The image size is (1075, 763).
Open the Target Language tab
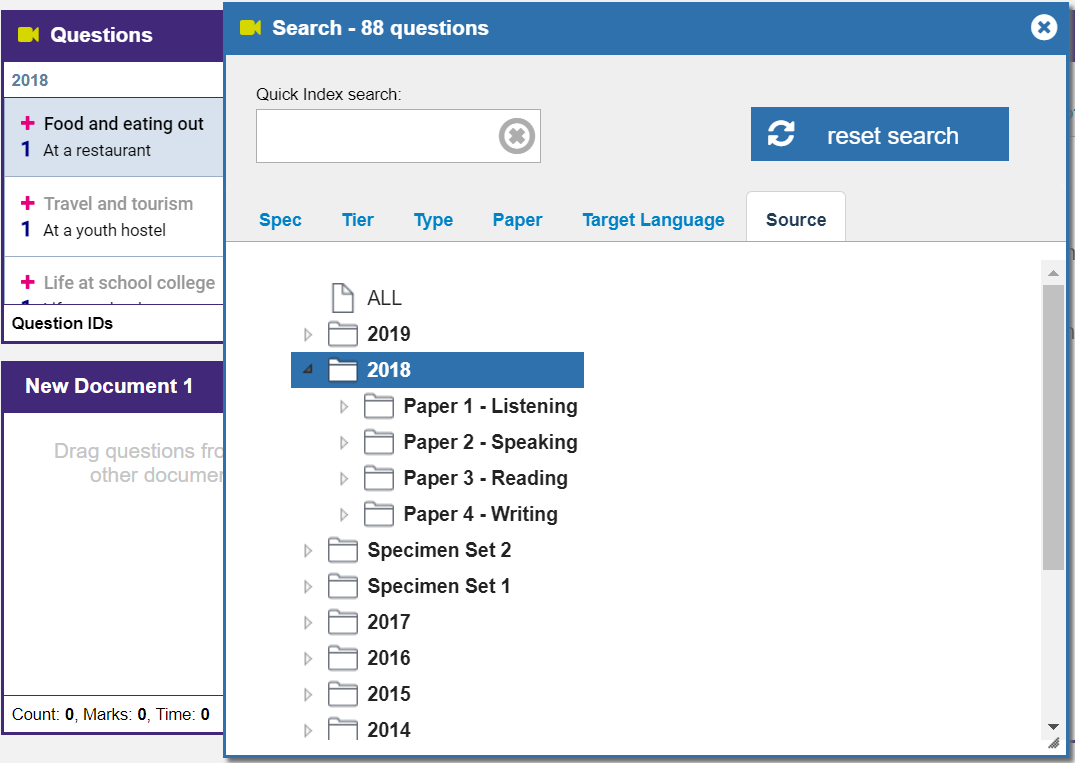pos(653,220)
